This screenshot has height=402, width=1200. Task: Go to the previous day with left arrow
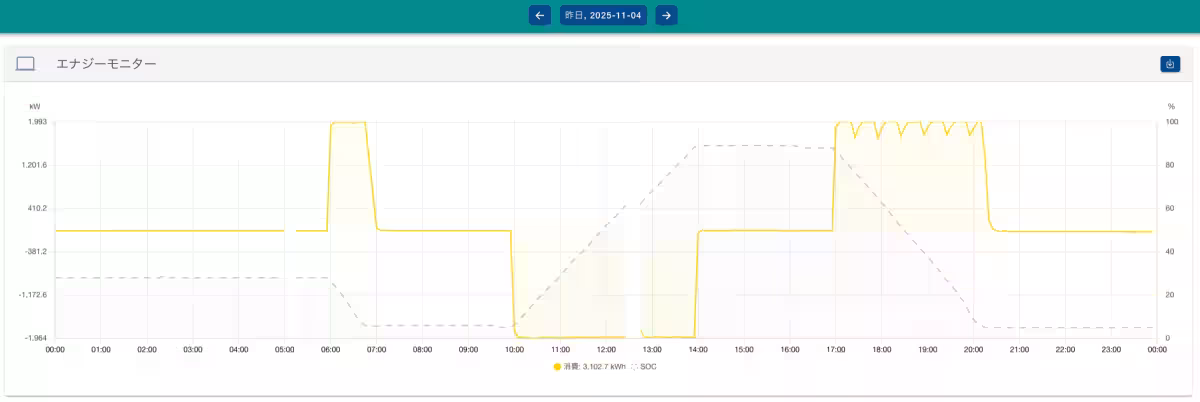[540, 15]
